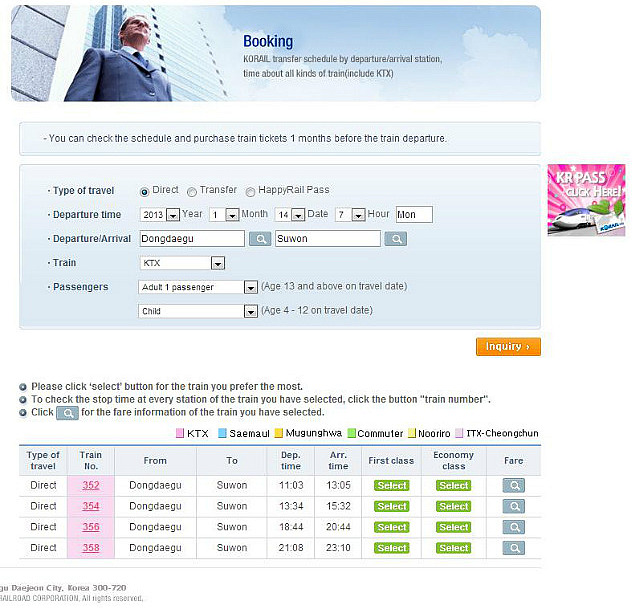Image resolution: width=640 pixels, height=608 pixels.
Task: Click arrival time 23:10 cell
Action: click(x=338, y=548)
